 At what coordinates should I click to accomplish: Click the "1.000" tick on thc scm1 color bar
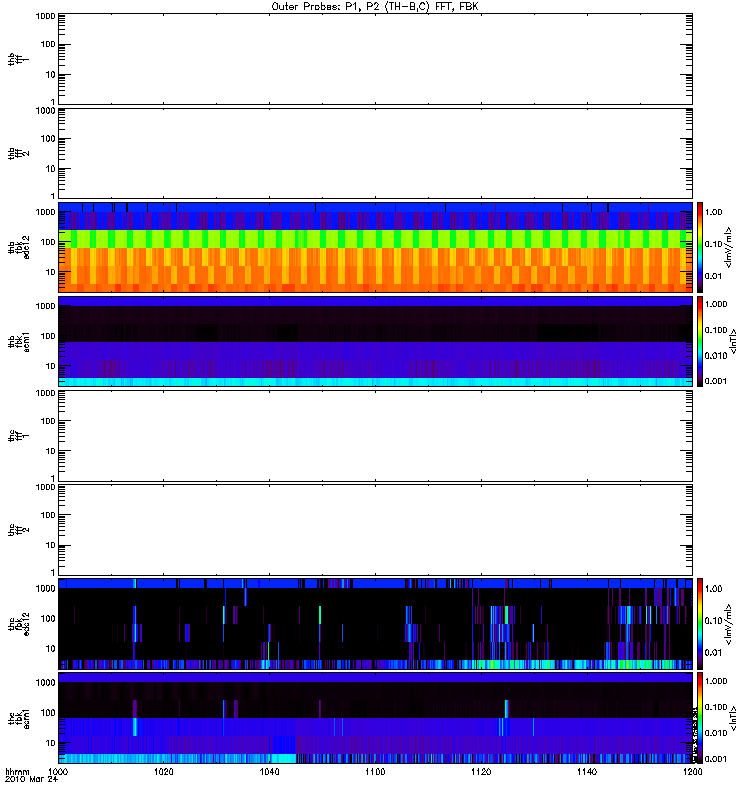pyautogui.click(x=716, y=681)
